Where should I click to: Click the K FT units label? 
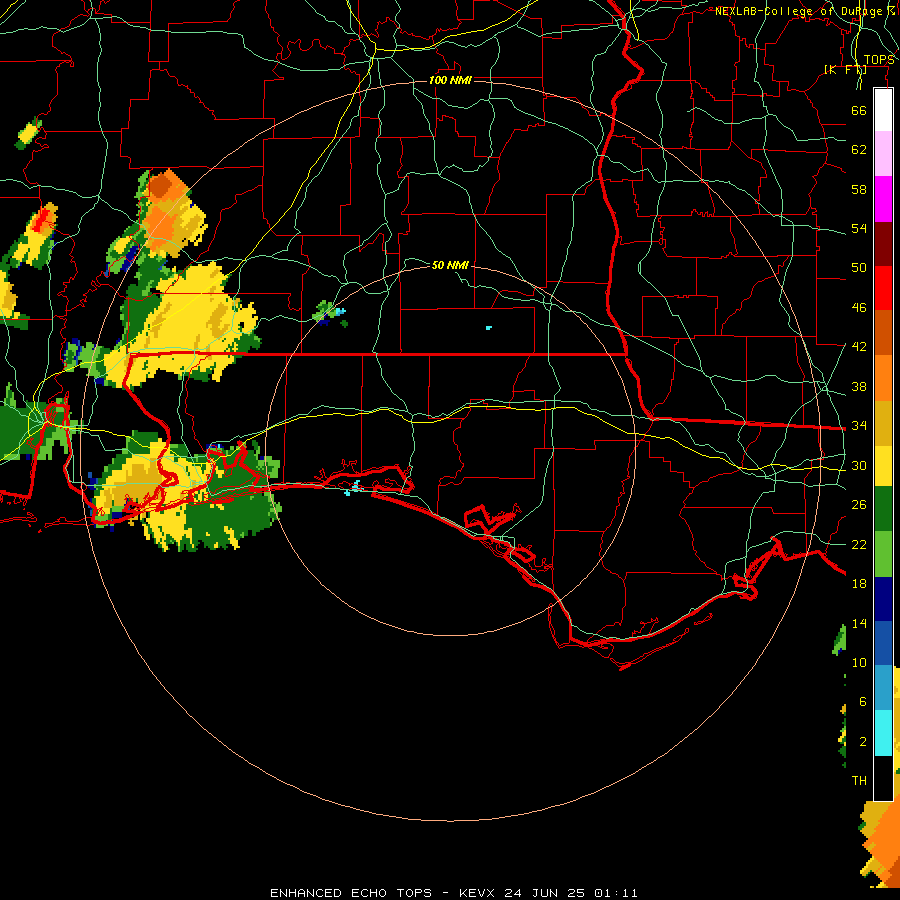[845, 69]
